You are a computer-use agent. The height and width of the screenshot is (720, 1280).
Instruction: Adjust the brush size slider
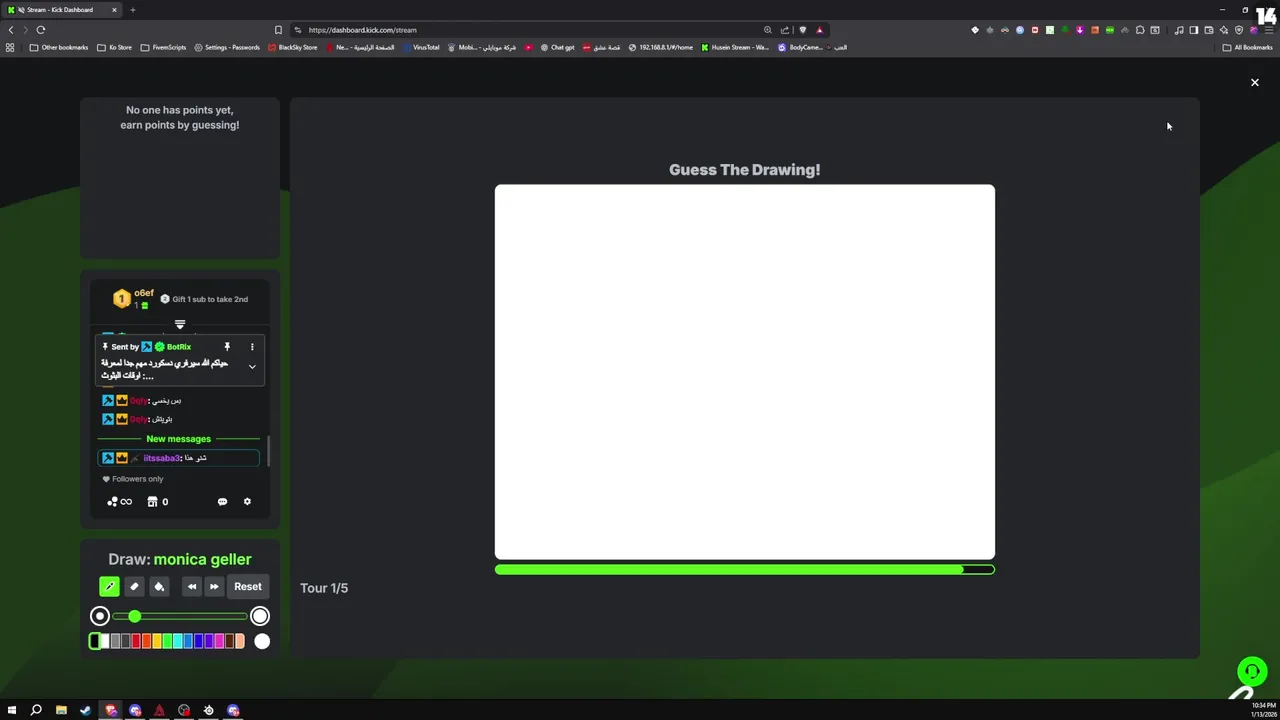(180, 616)
